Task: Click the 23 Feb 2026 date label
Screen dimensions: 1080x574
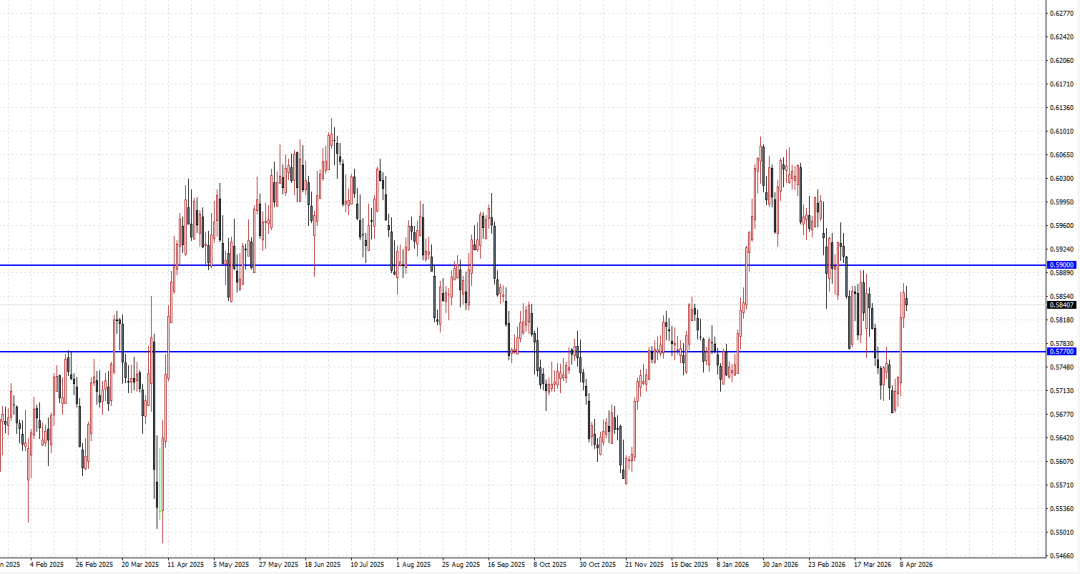Action: pyautogui.click(x=827, y=564)
